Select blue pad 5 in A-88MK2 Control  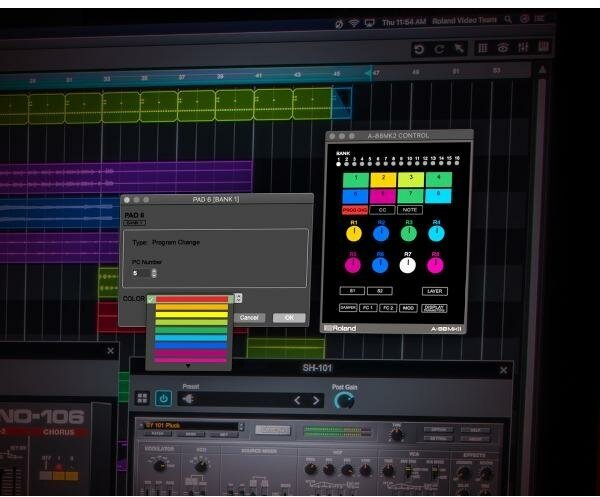(355, 197)
